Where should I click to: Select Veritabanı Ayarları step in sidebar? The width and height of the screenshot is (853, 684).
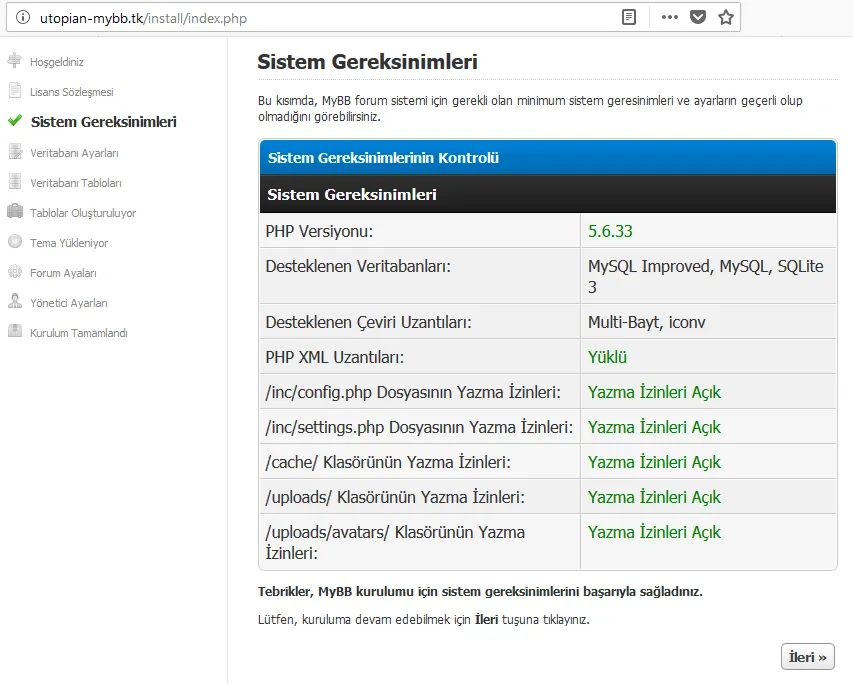(x=74, y=153)
